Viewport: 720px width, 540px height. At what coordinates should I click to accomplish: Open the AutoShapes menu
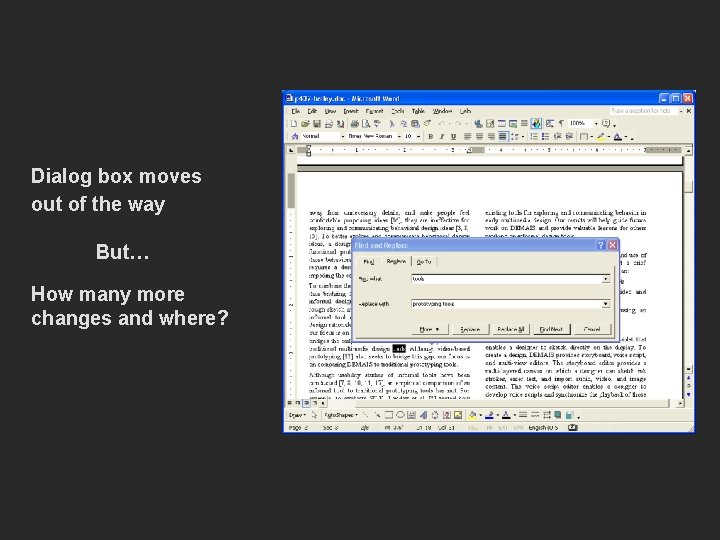[341, 415]
